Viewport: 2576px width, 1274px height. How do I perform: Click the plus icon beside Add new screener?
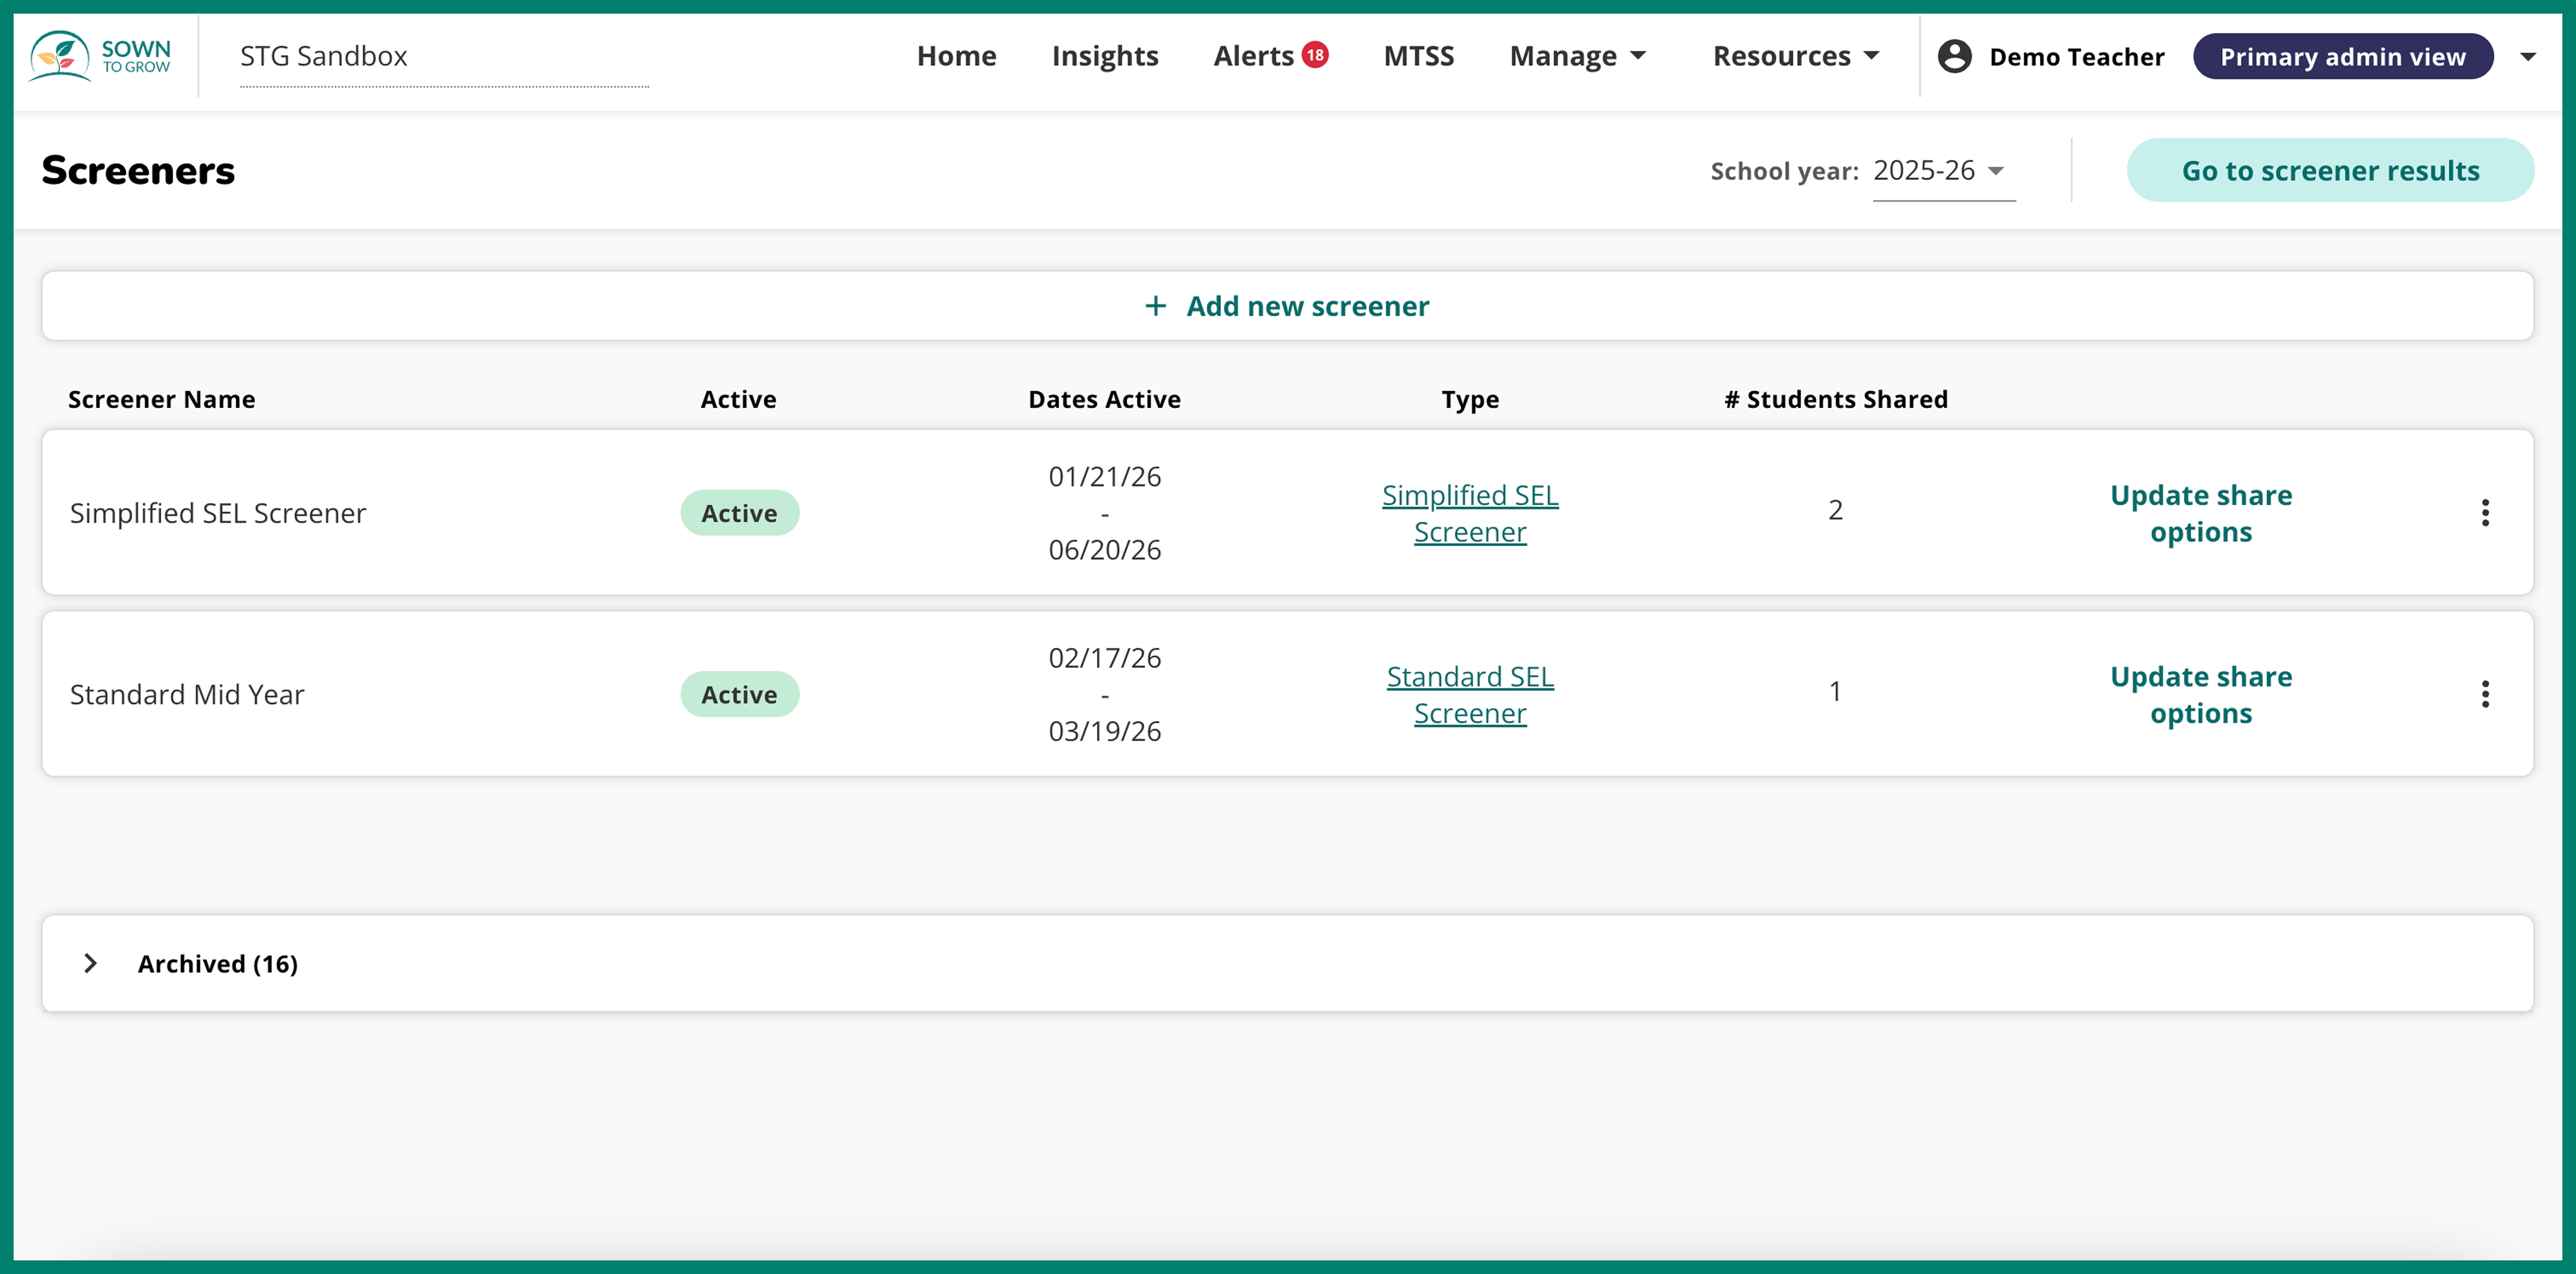1155,306
